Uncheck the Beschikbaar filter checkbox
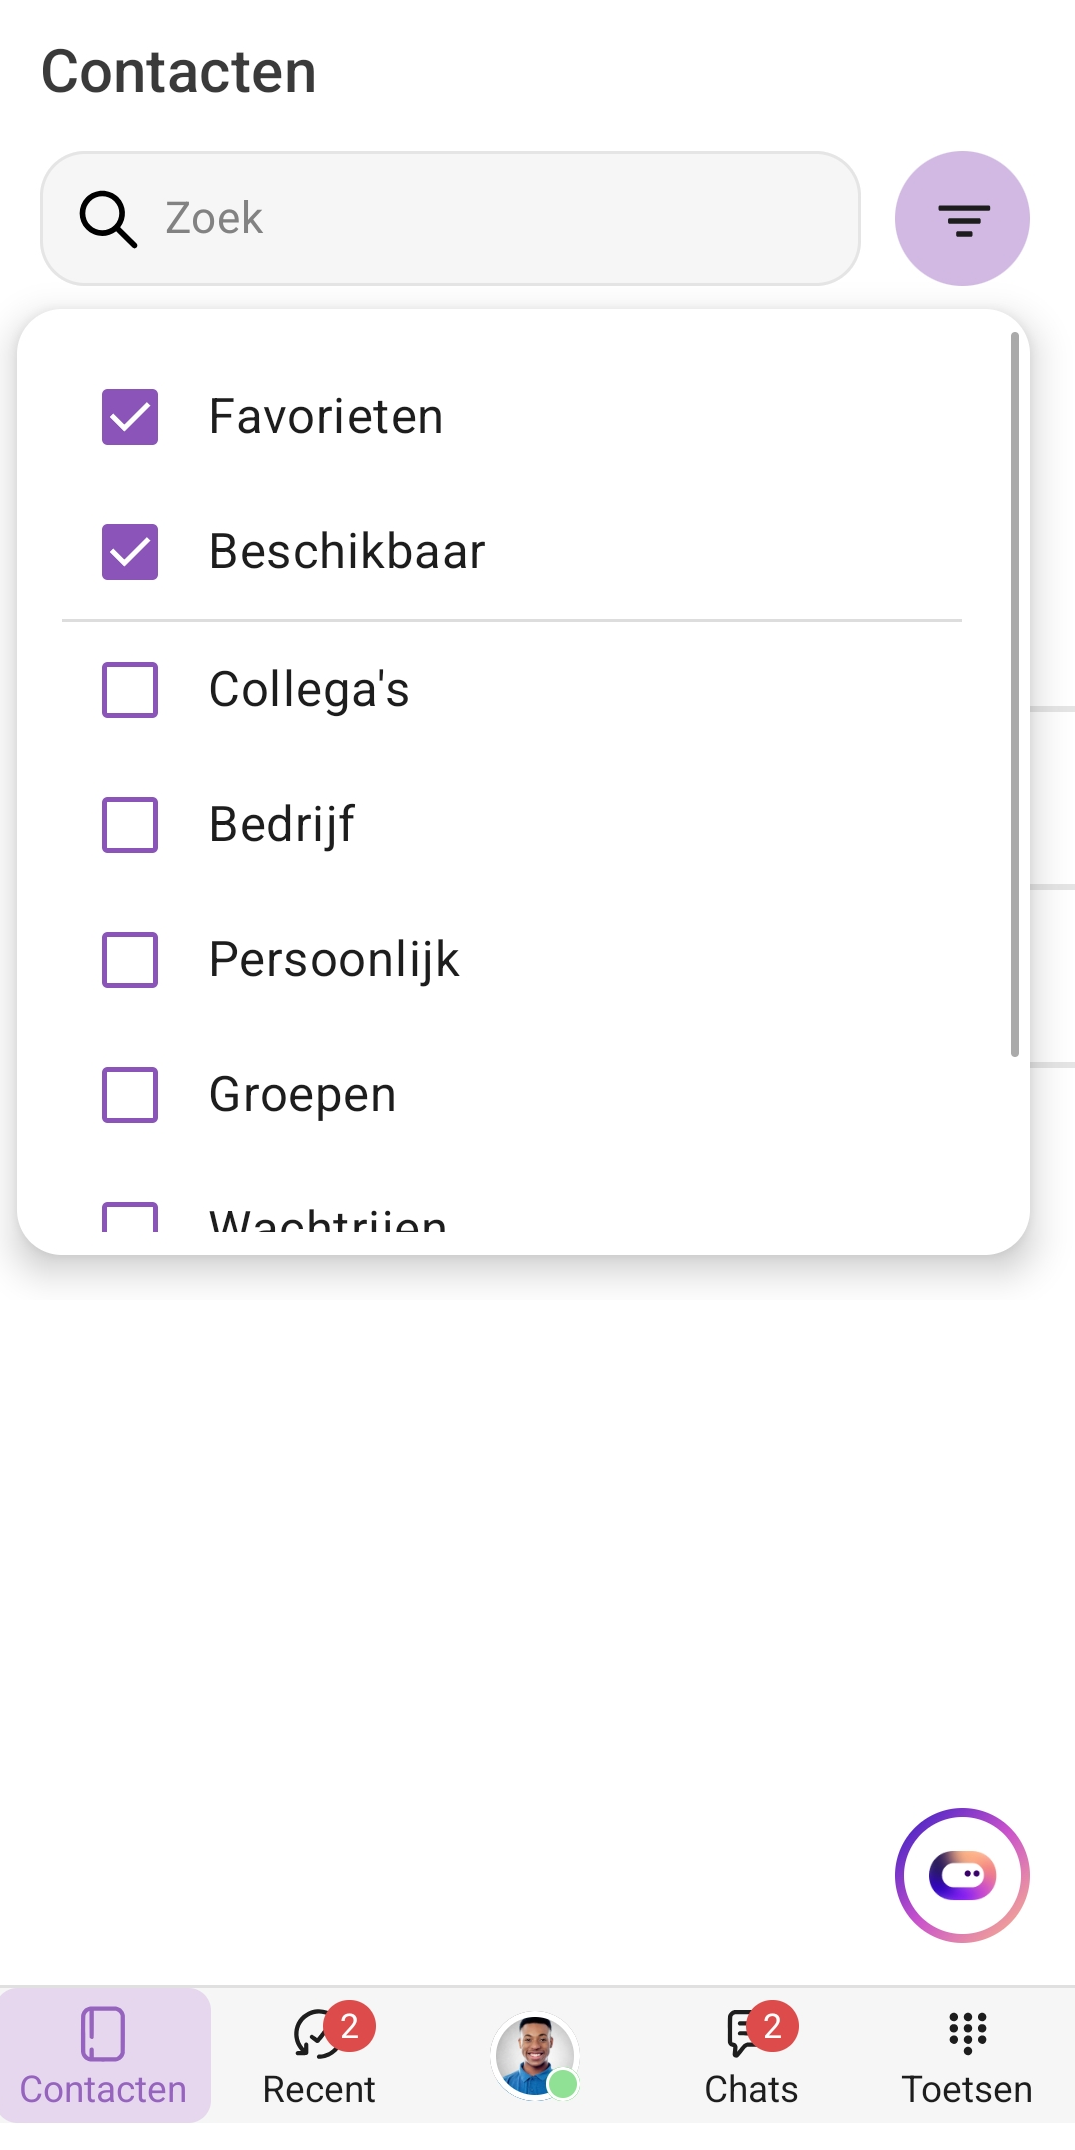 click(130, 552)
